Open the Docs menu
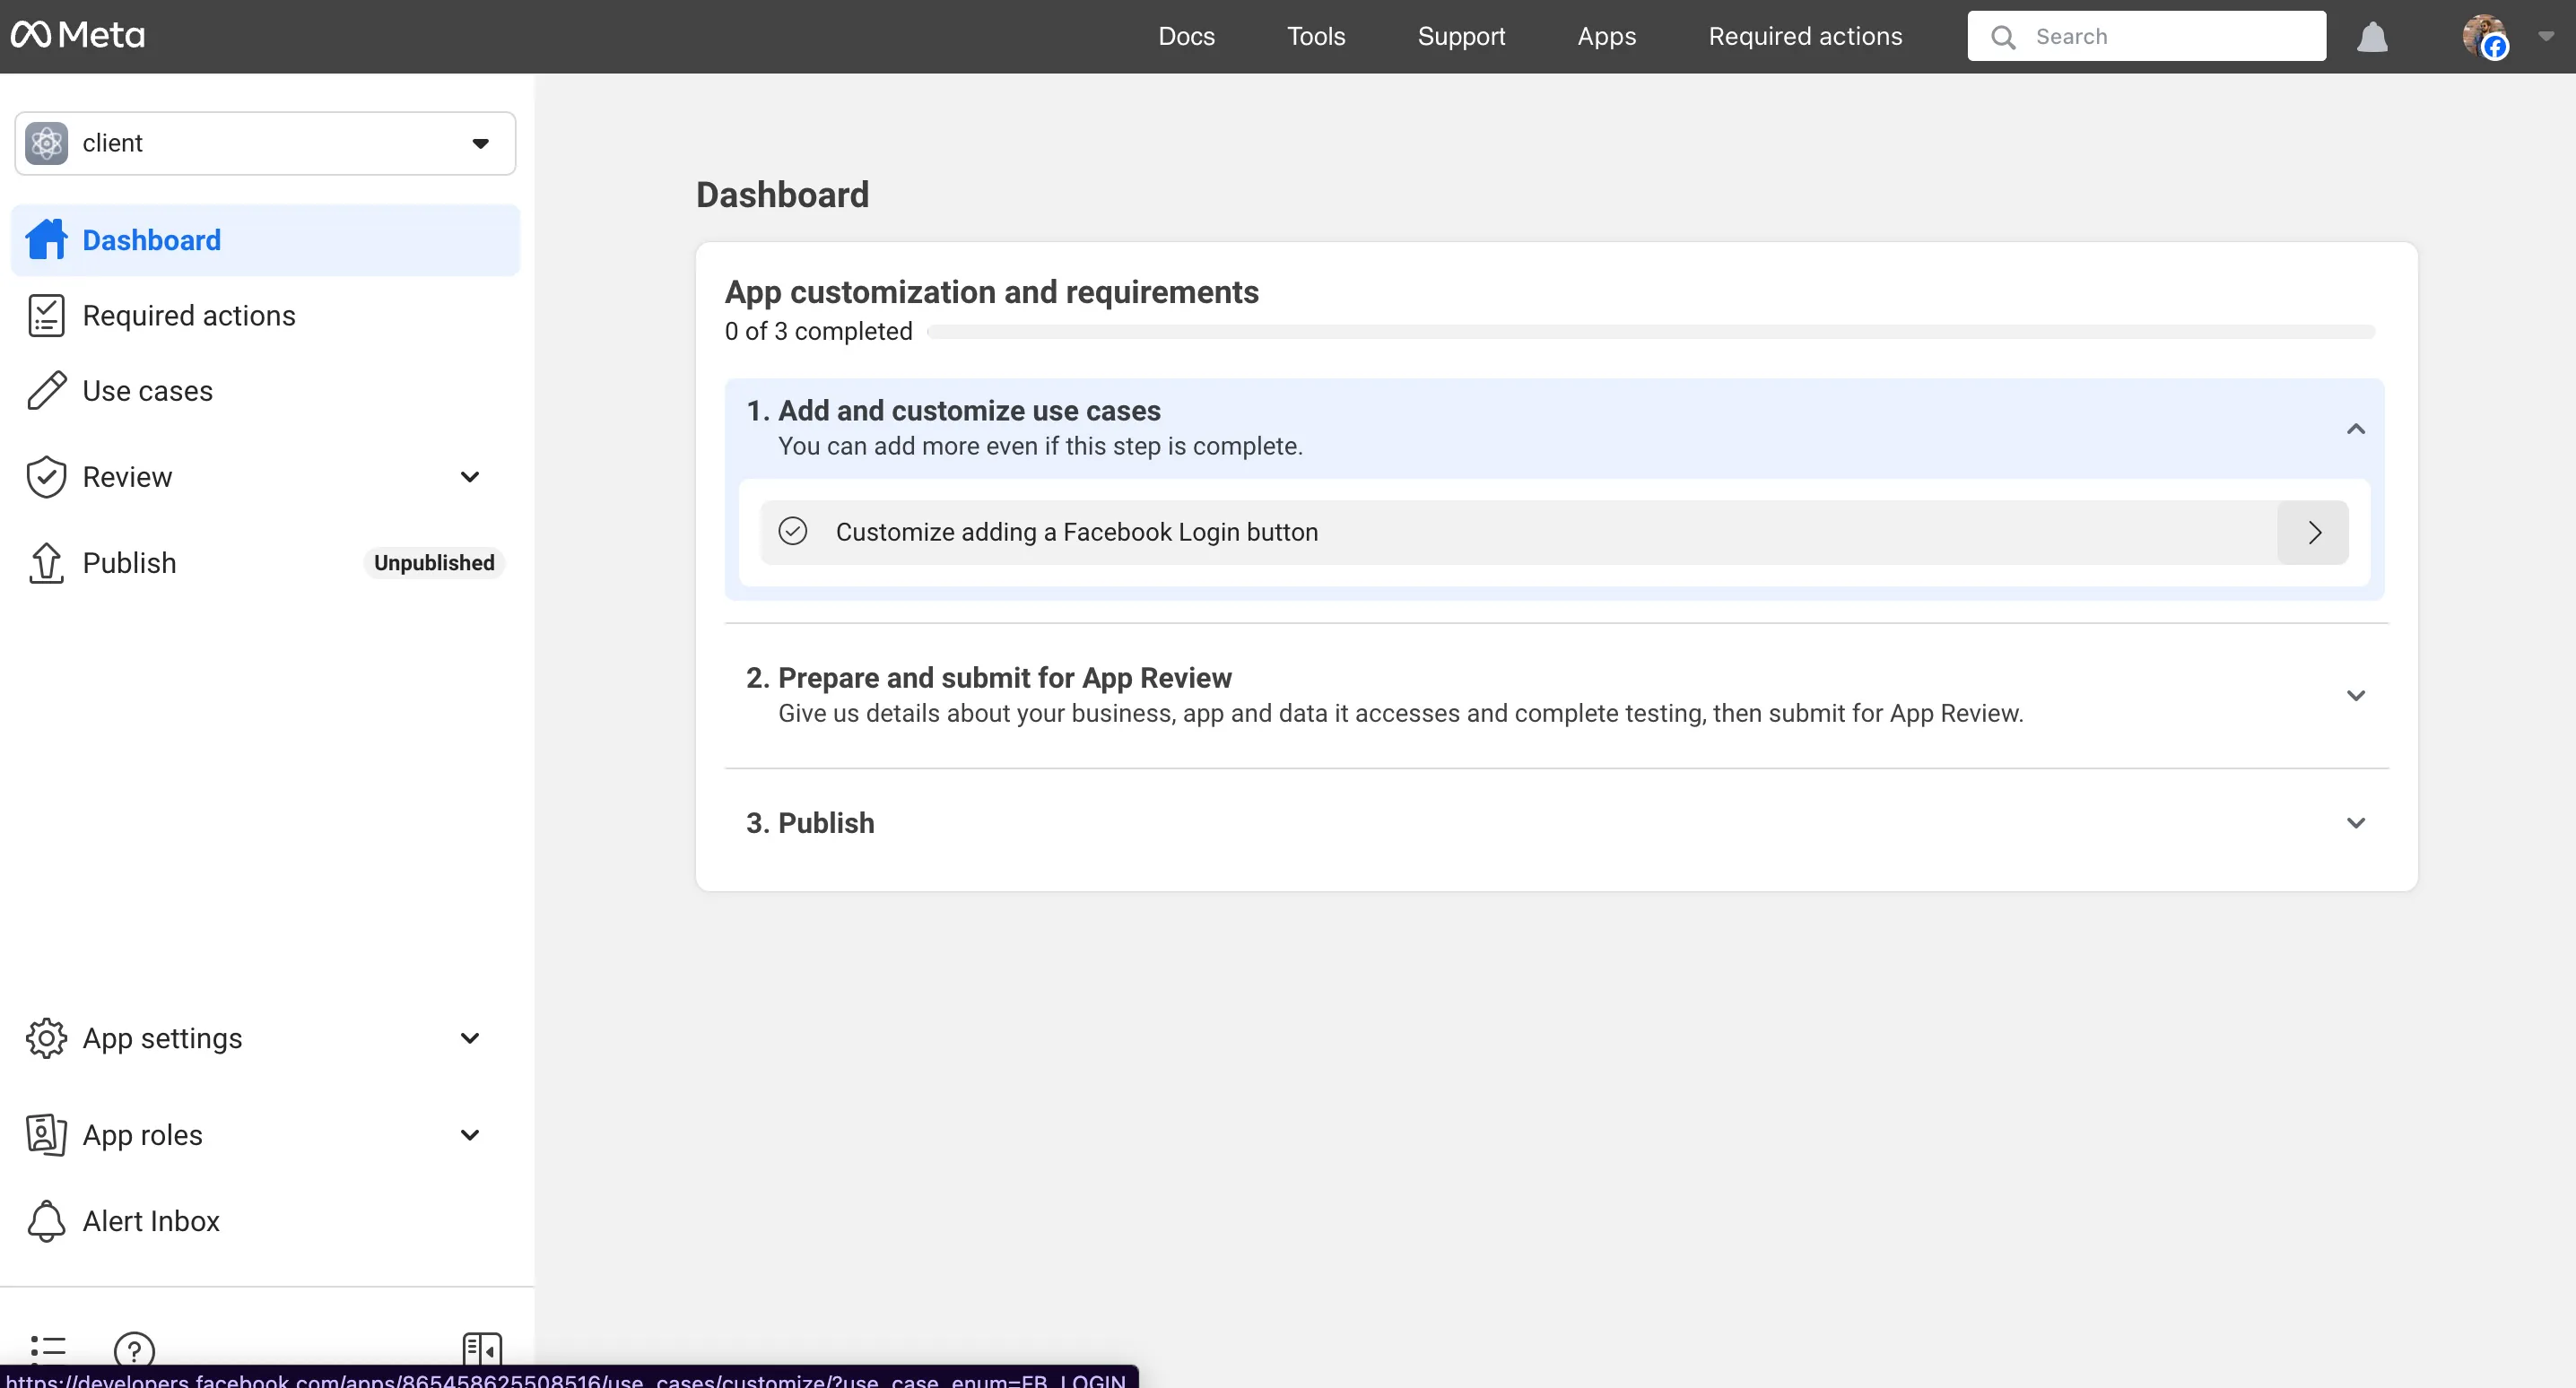 point(1186,36)
